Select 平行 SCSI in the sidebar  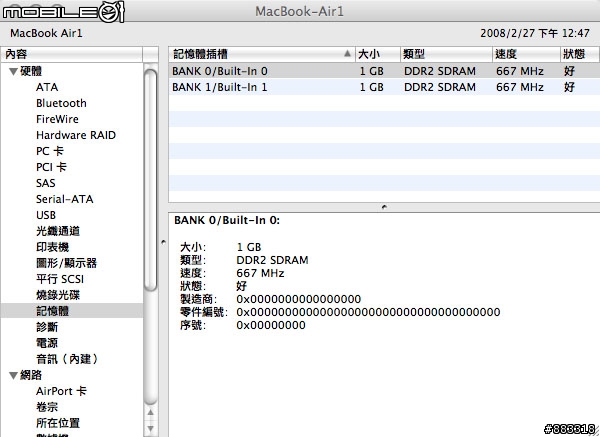click(x=60, y=279)
